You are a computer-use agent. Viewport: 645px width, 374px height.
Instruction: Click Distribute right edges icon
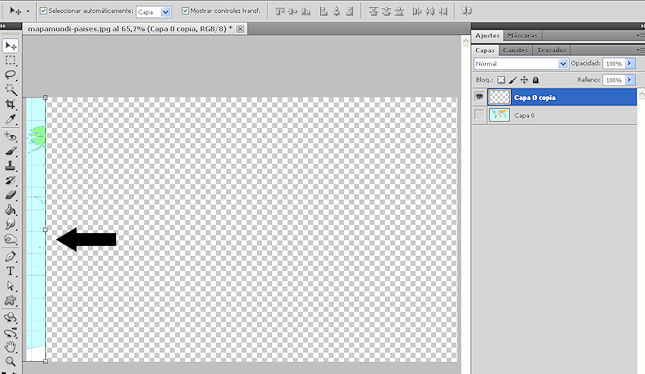coord(443,12)
